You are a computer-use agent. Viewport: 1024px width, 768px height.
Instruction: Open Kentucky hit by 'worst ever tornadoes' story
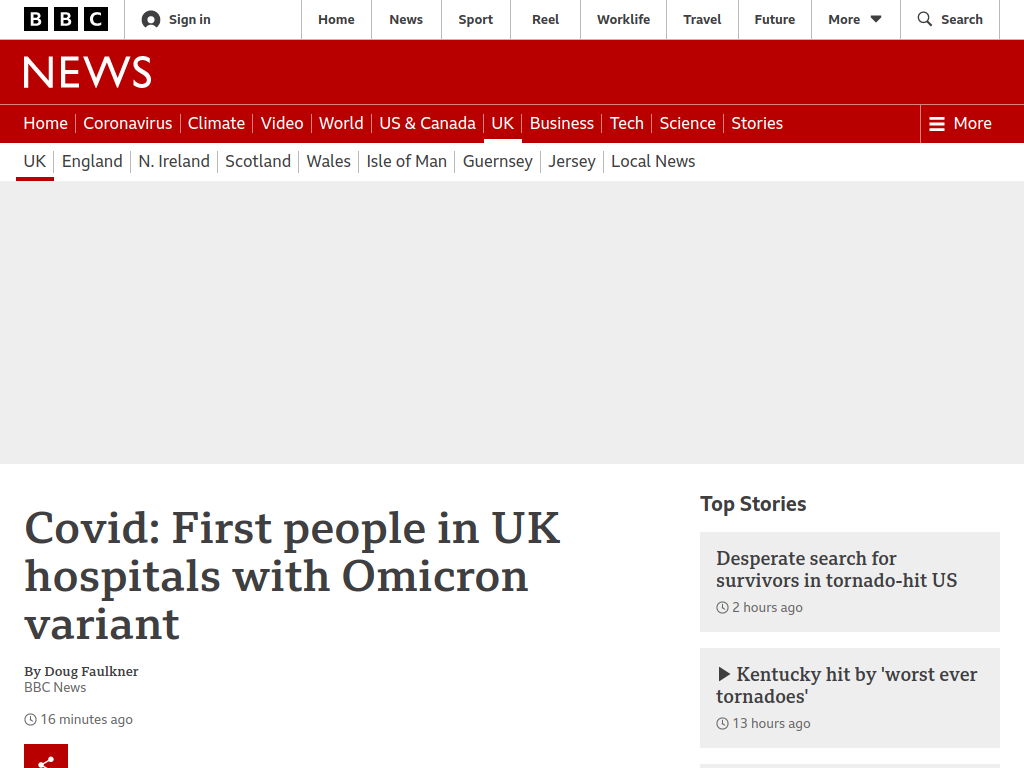(847, 685)
